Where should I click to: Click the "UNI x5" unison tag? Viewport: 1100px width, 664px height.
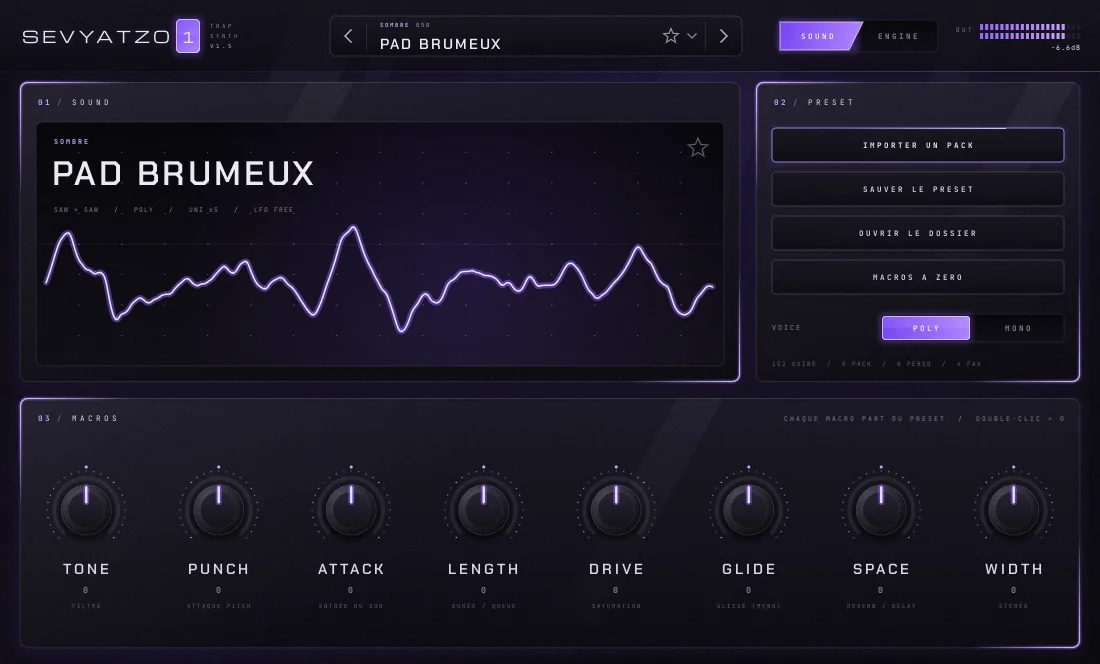pos(203,210)
